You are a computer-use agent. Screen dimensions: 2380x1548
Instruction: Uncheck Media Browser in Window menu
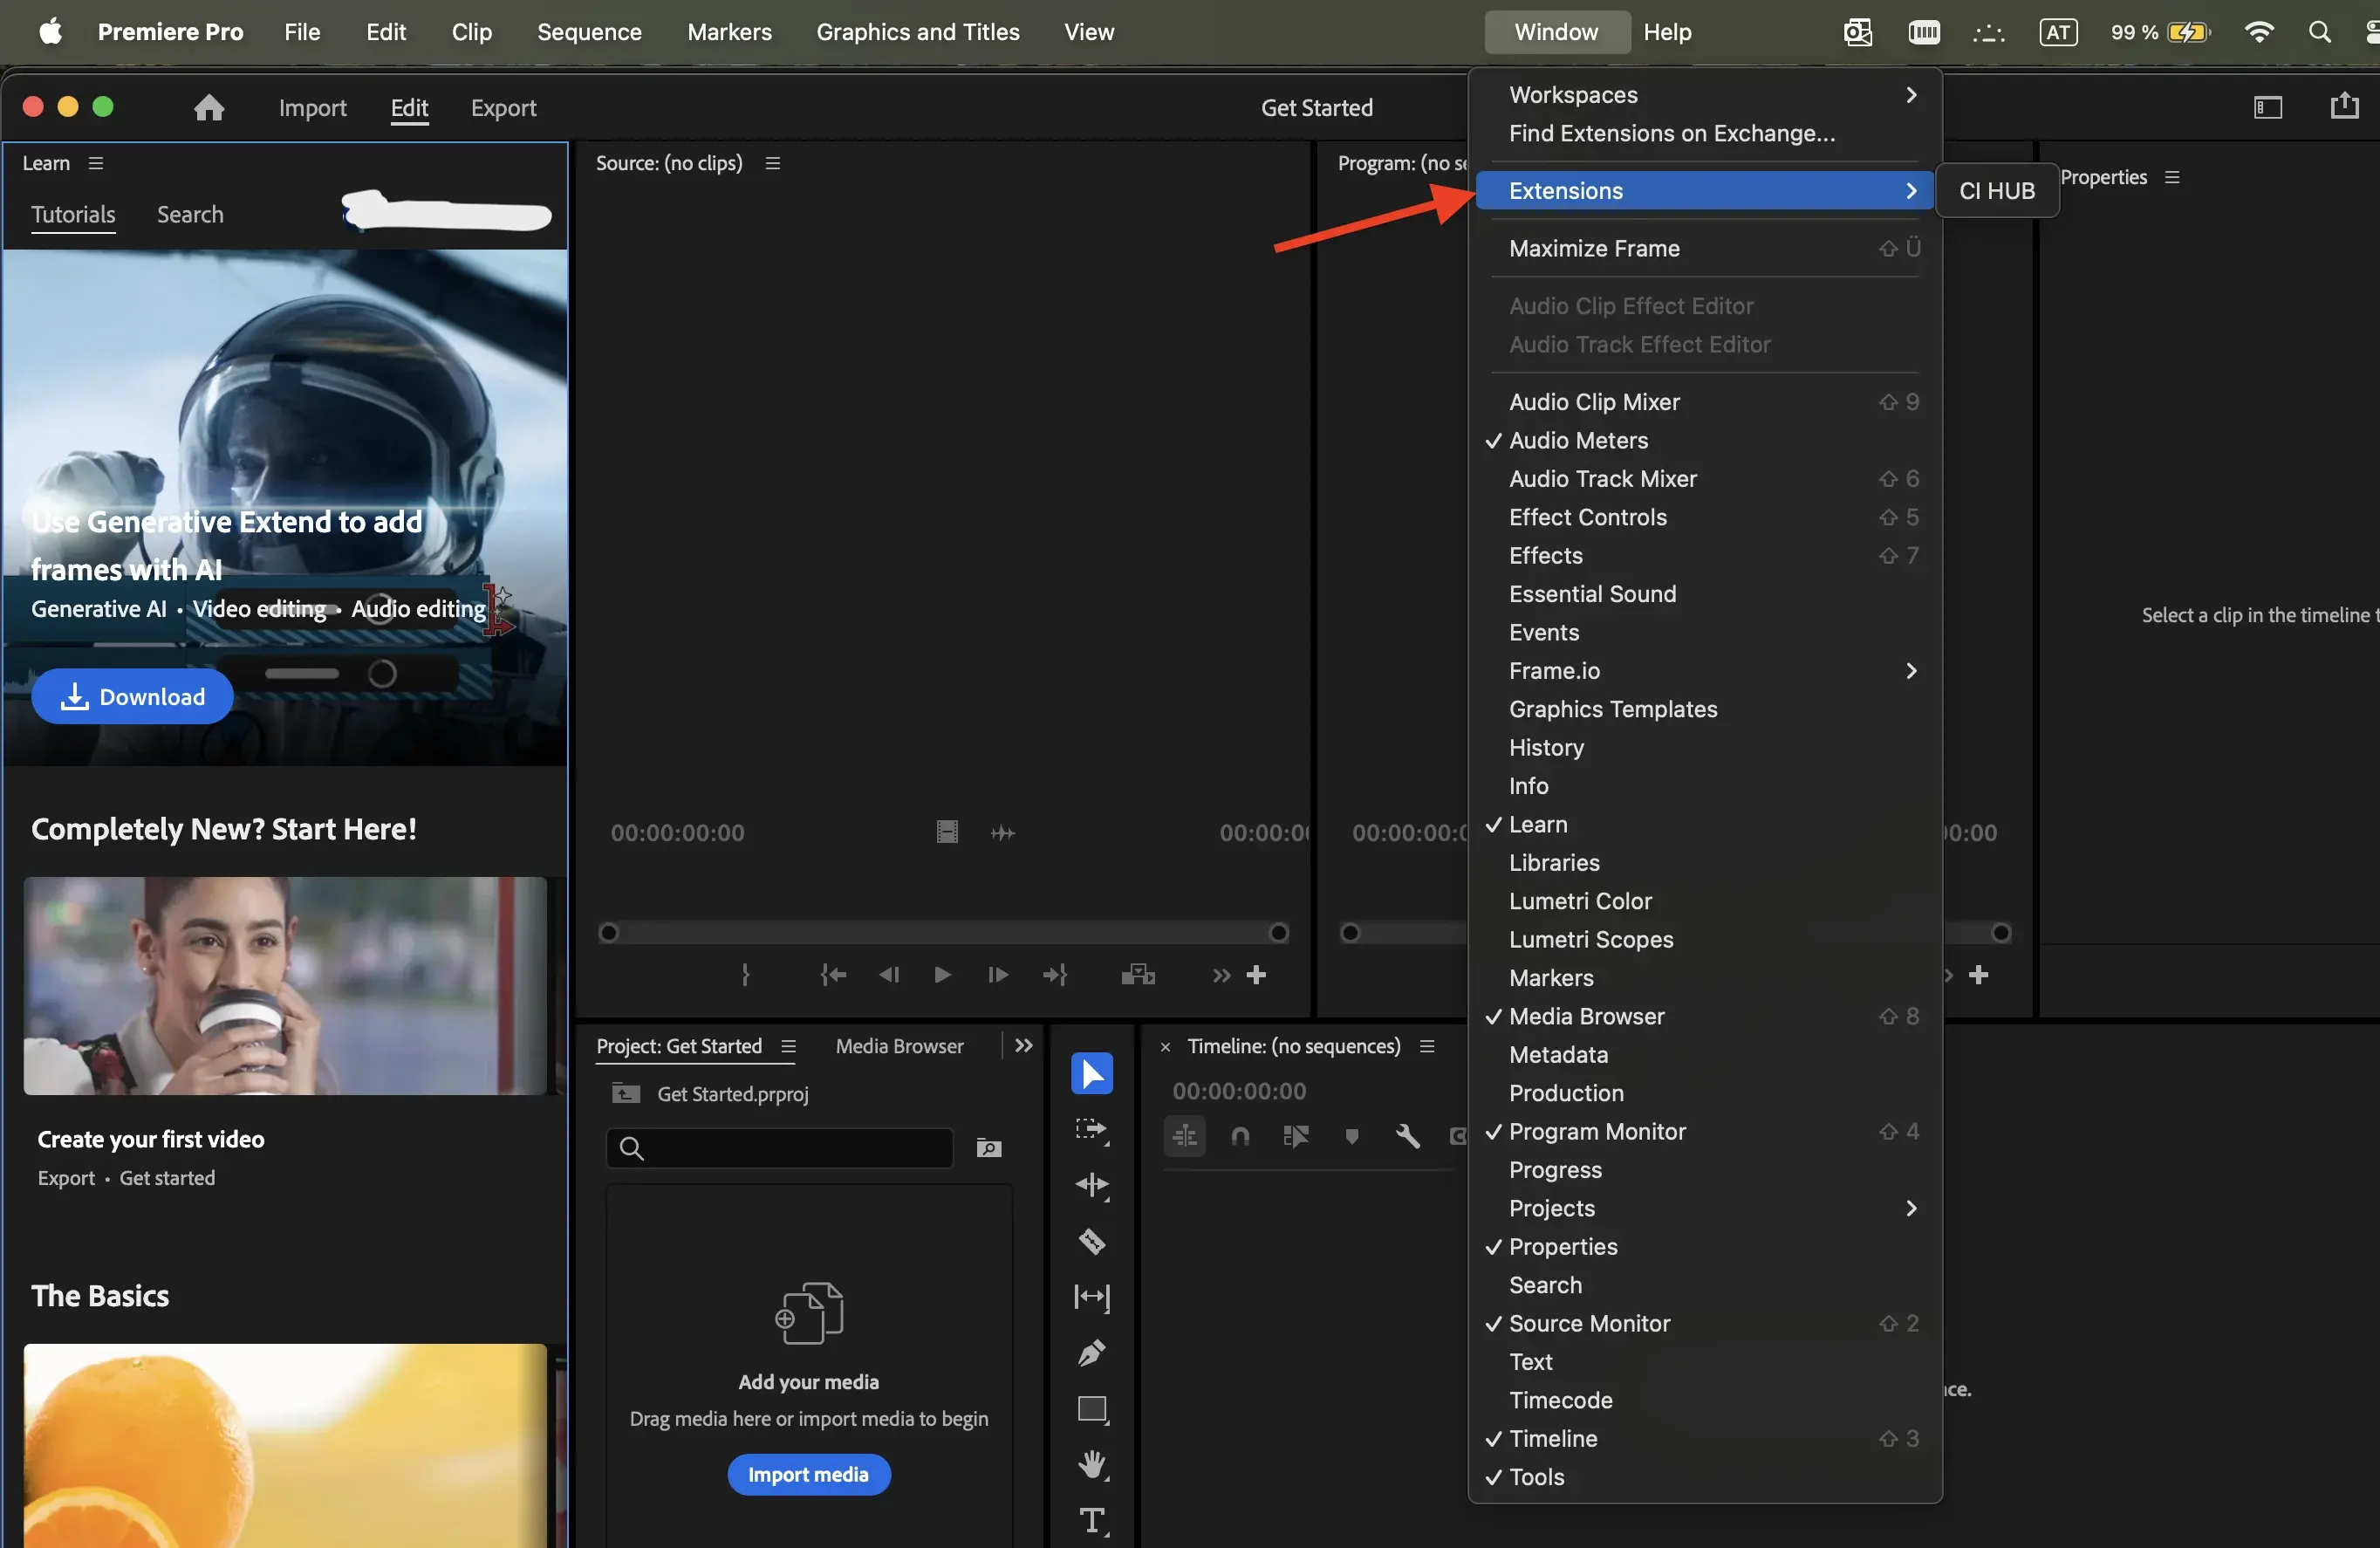1705,1016
